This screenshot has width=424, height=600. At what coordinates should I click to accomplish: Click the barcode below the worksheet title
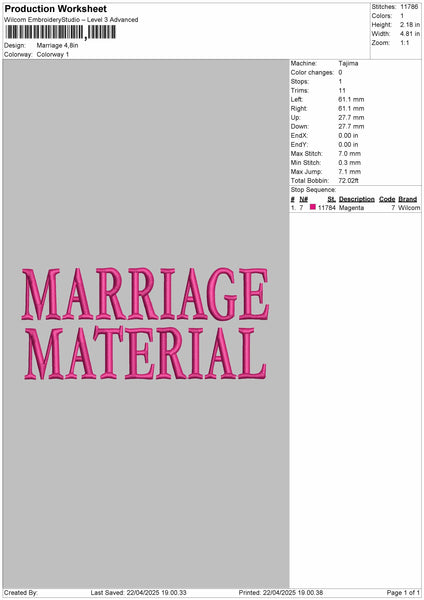(60, 33)
